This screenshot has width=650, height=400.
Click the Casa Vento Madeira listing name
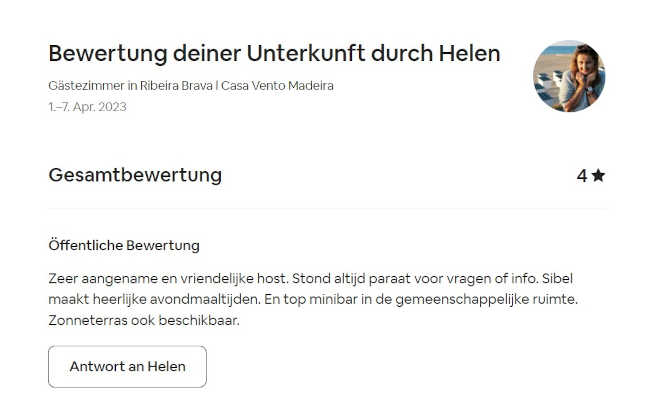277,85
